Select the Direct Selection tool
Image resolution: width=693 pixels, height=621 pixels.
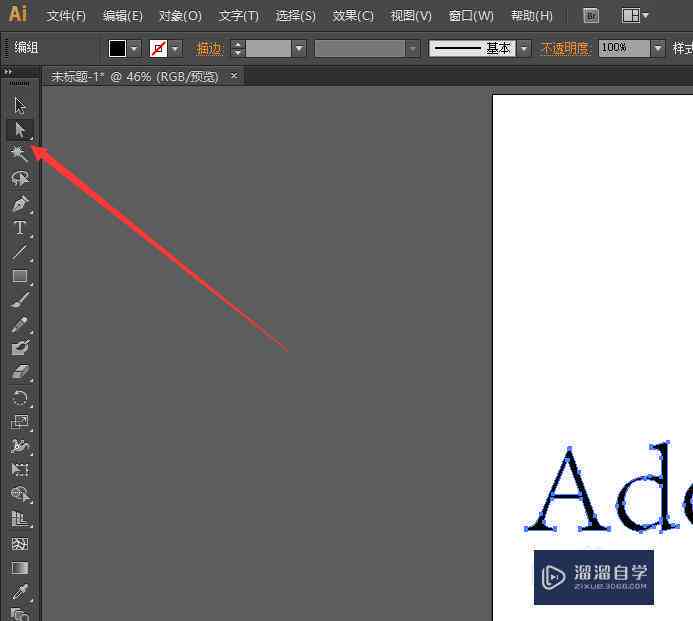click(20, 130)
